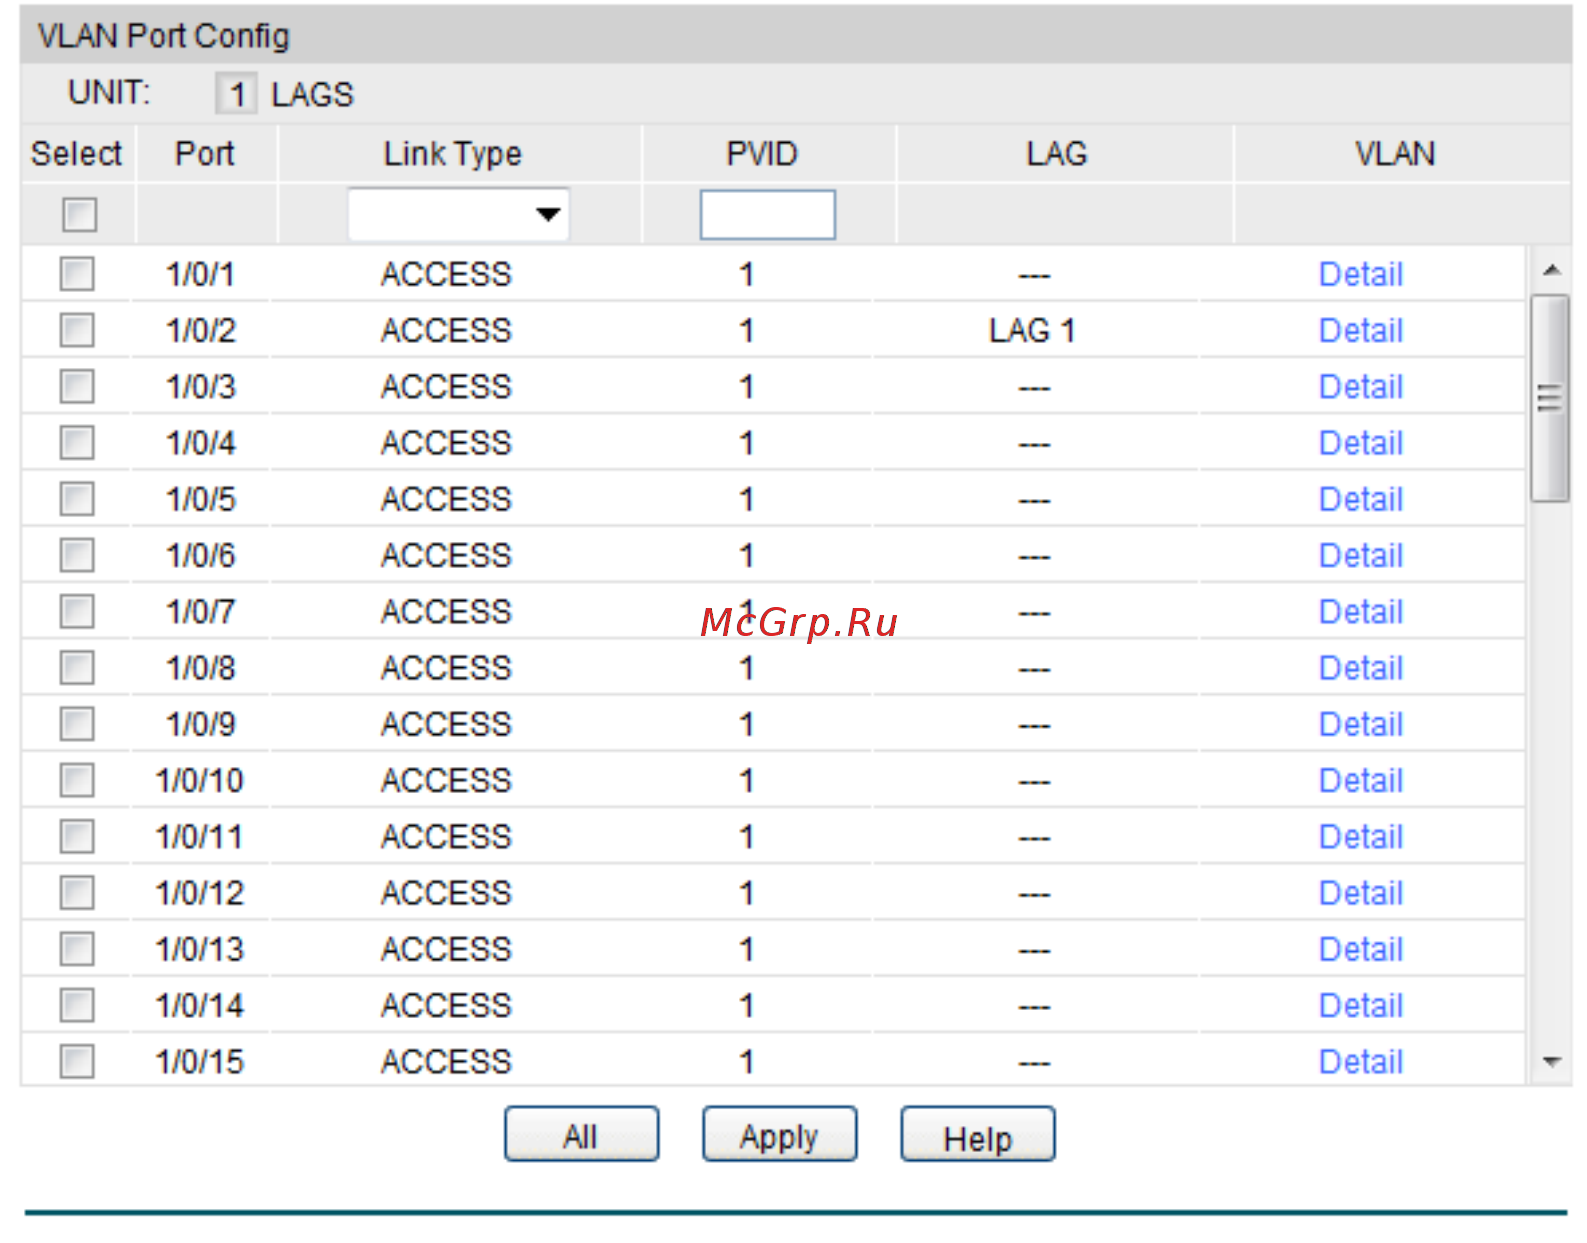Image resolution: width=1587 pixels, height=1243 pixels.
Task: Click the All button
Action: click(x=581, y=1134)
